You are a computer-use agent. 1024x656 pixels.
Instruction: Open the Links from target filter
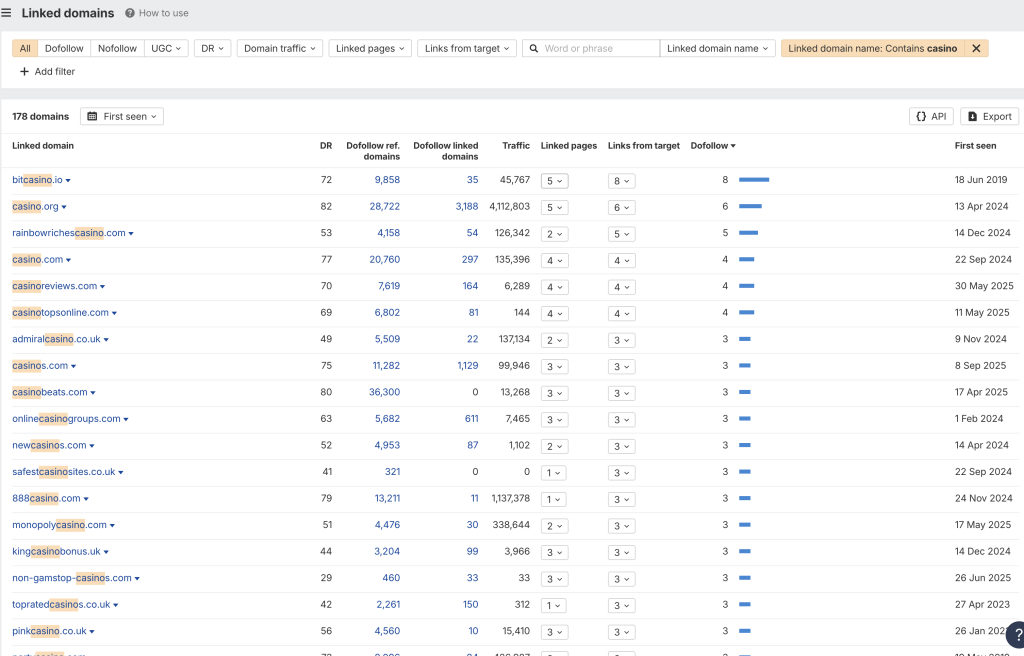click(467, 48)
